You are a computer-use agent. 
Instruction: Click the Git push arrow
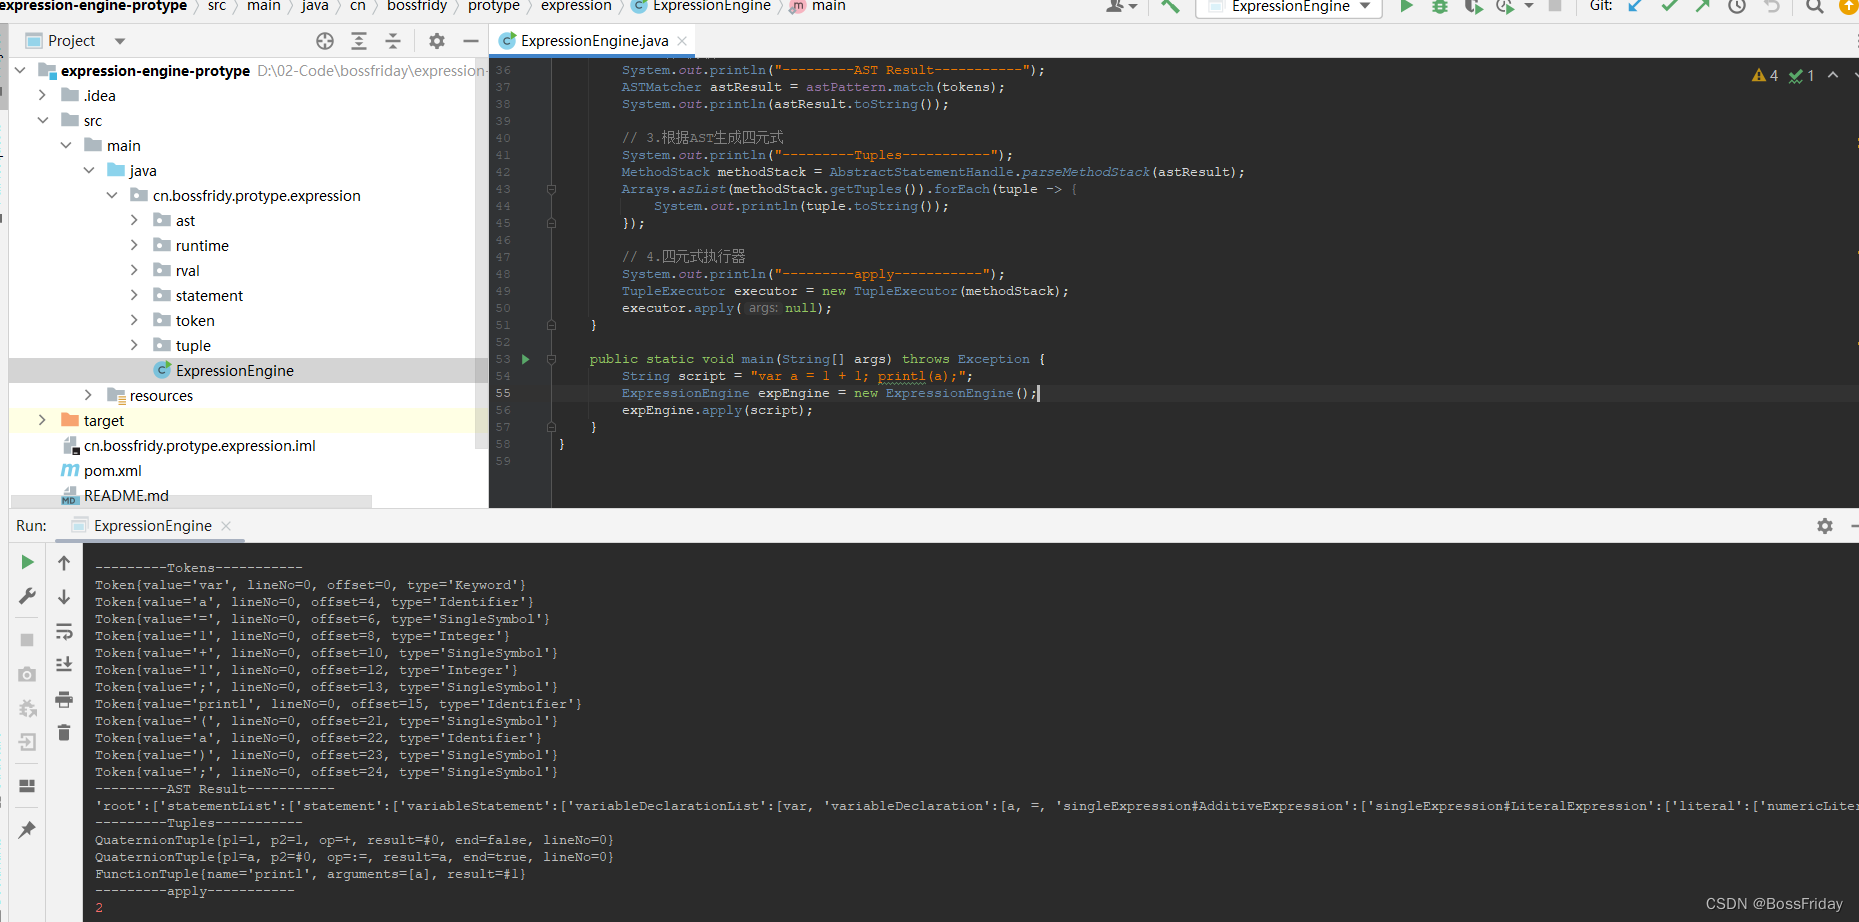tap(1703, 6)
